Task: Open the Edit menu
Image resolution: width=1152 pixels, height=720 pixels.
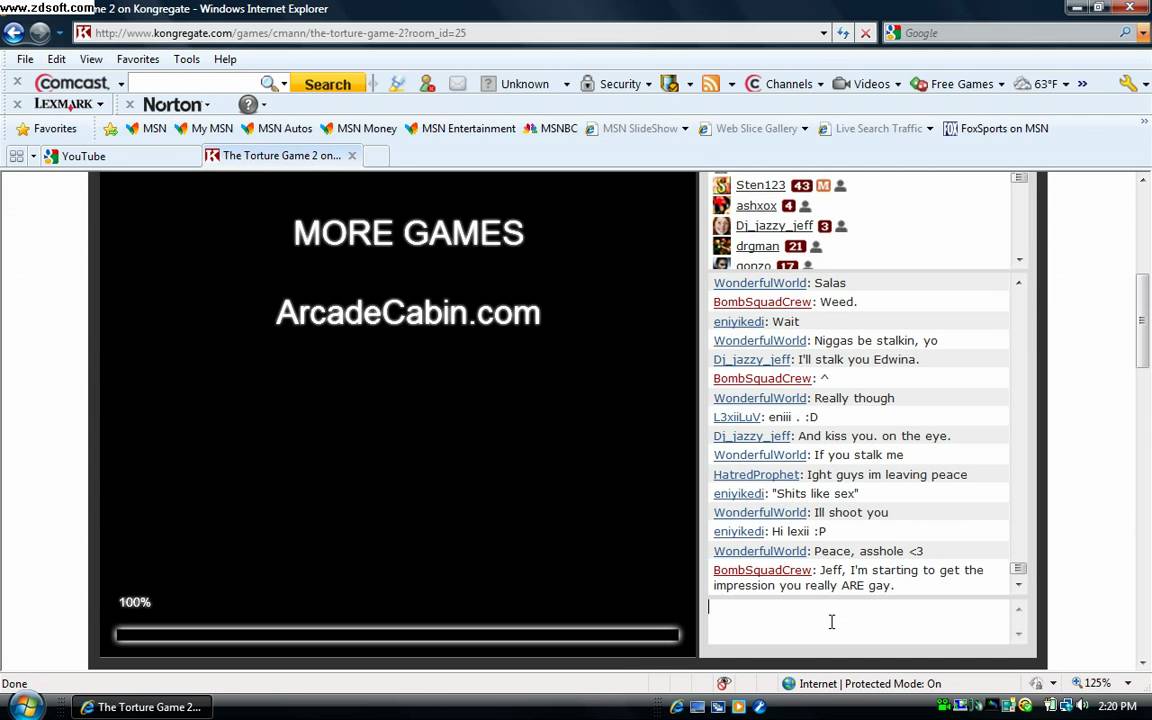Action: pyautogui.click(x=57, y=59)
